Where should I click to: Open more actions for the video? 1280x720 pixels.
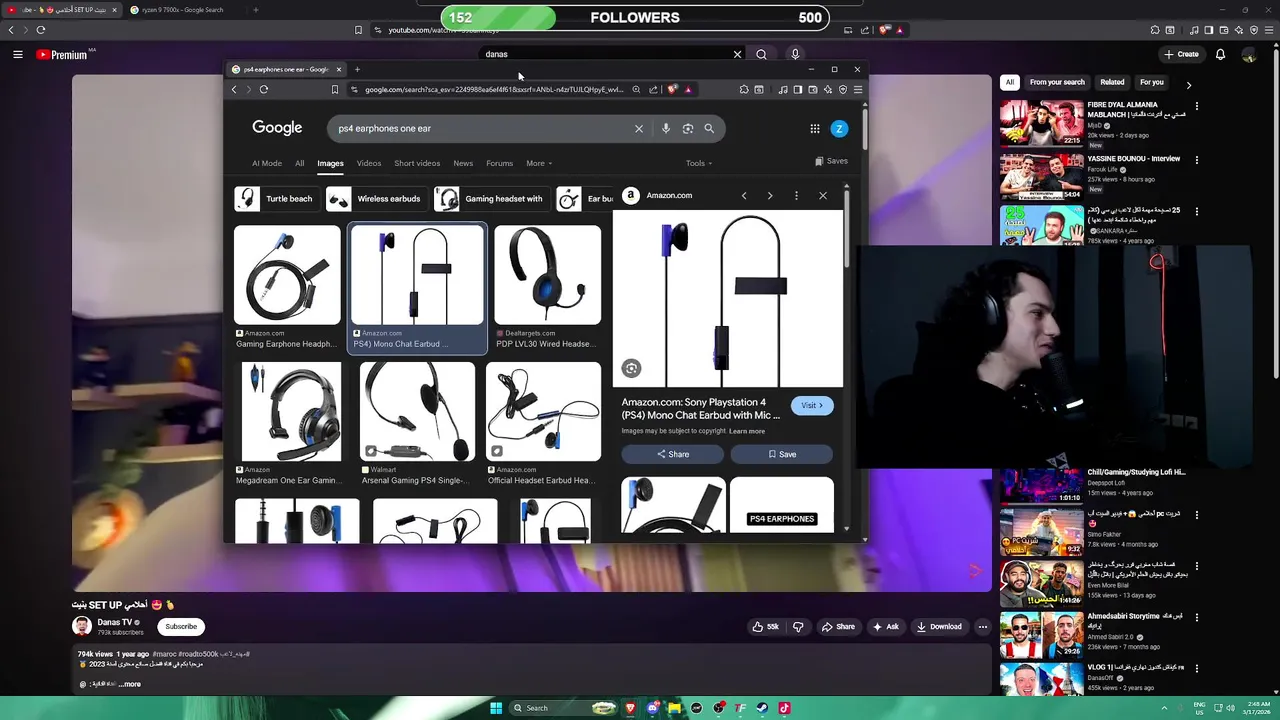click(x=983, y=627)
